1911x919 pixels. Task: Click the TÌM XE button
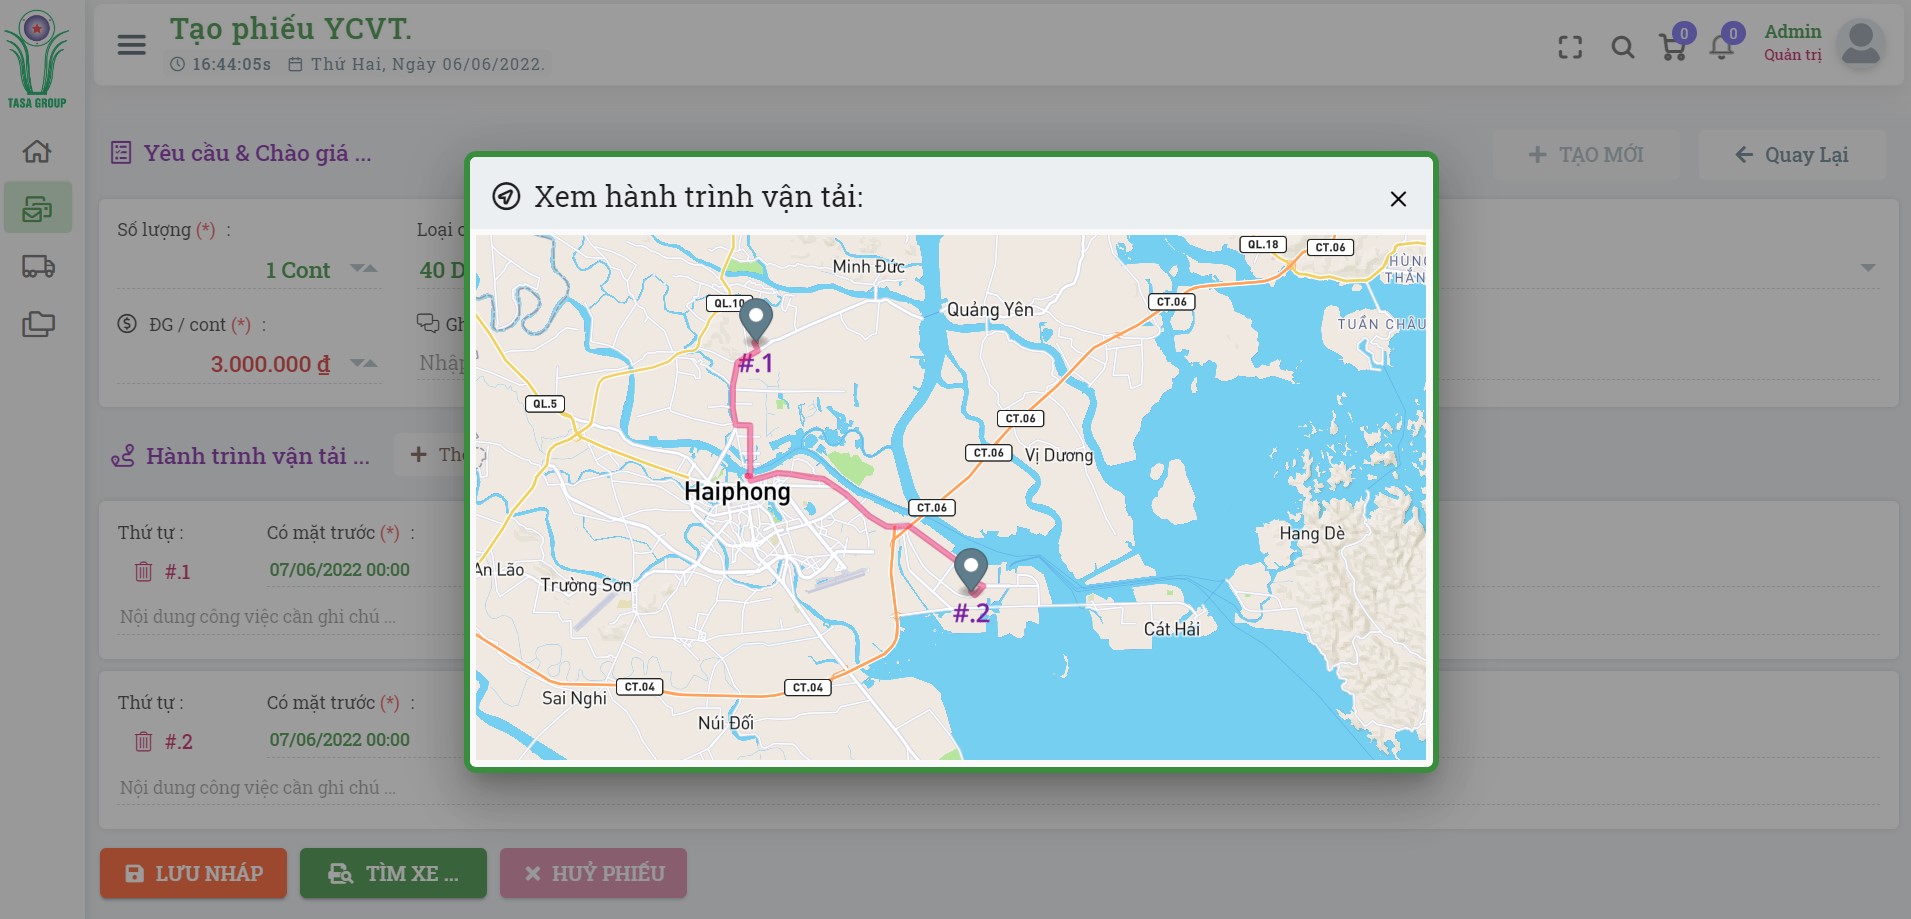pyautogui.click(x=393, y=873)
